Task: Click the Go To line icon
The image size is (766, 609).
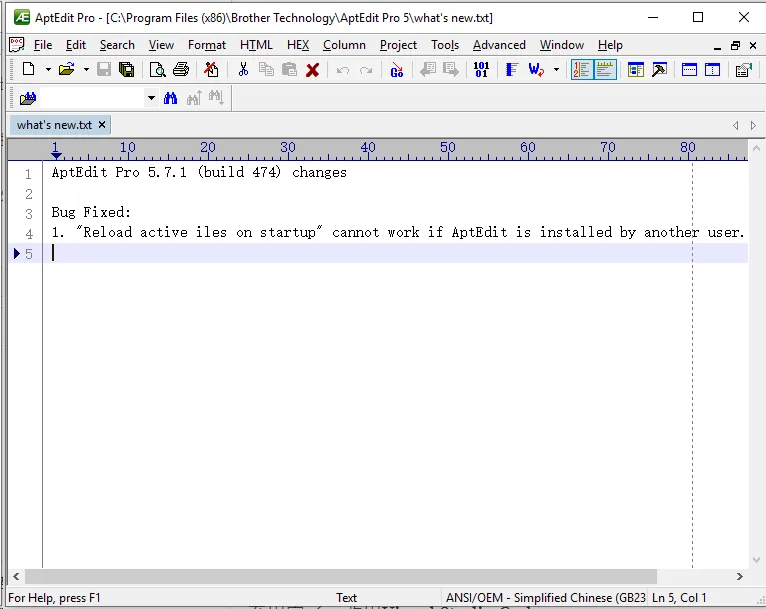Action: 397,69
